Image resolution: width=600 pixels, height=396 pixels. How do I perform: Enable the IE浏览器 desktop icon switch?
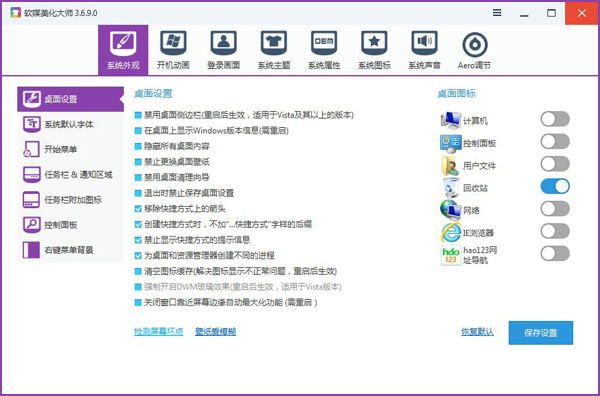point(555,231)
